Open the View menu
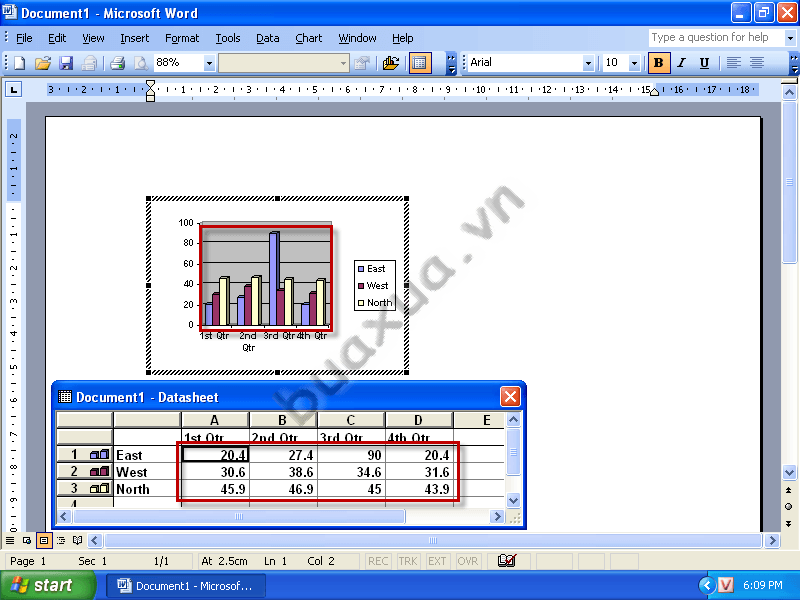800x600 pixels. (93, 38)
